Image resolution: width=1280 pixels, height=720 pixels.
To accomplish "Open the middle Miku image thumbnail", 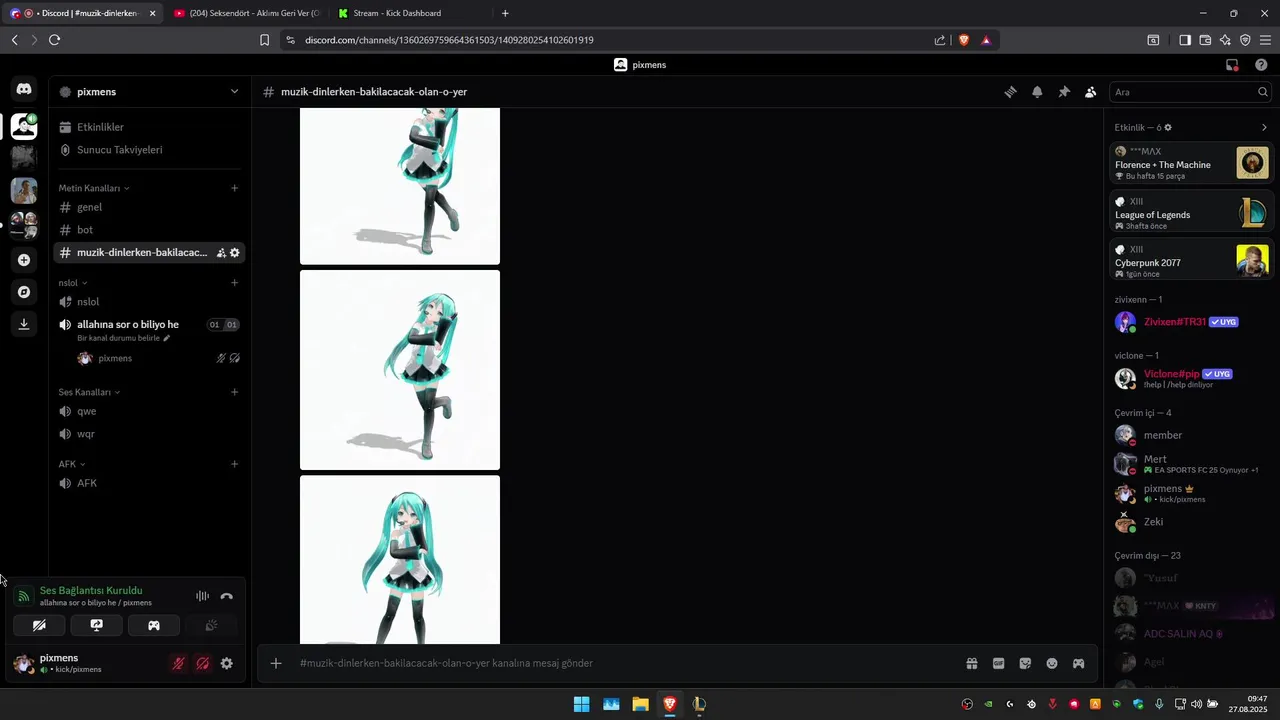I will tap(400, 370).
